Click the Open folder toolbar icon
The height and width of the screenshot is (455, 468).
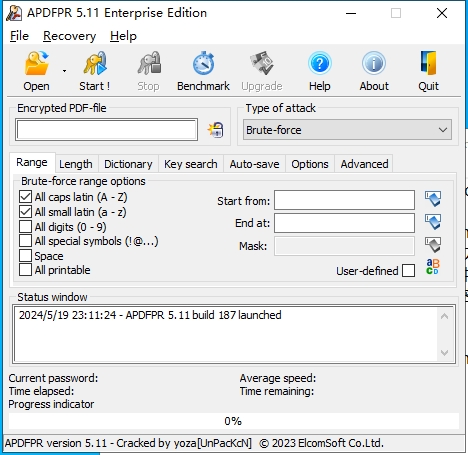click(x=36, y=63)
